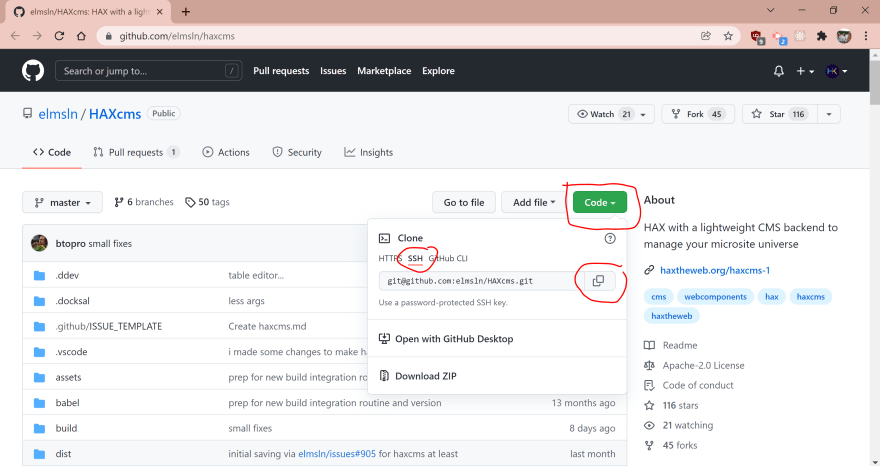Click Issues in top navigation
Viewport: 880px width, 466px height.
[333, 71]
